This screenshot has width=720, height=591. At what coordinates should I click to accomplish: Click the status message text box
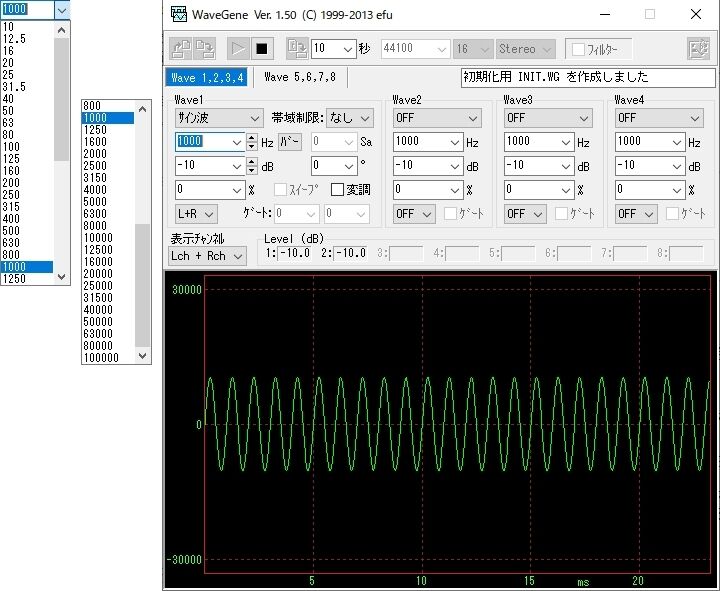pos(588,77)
